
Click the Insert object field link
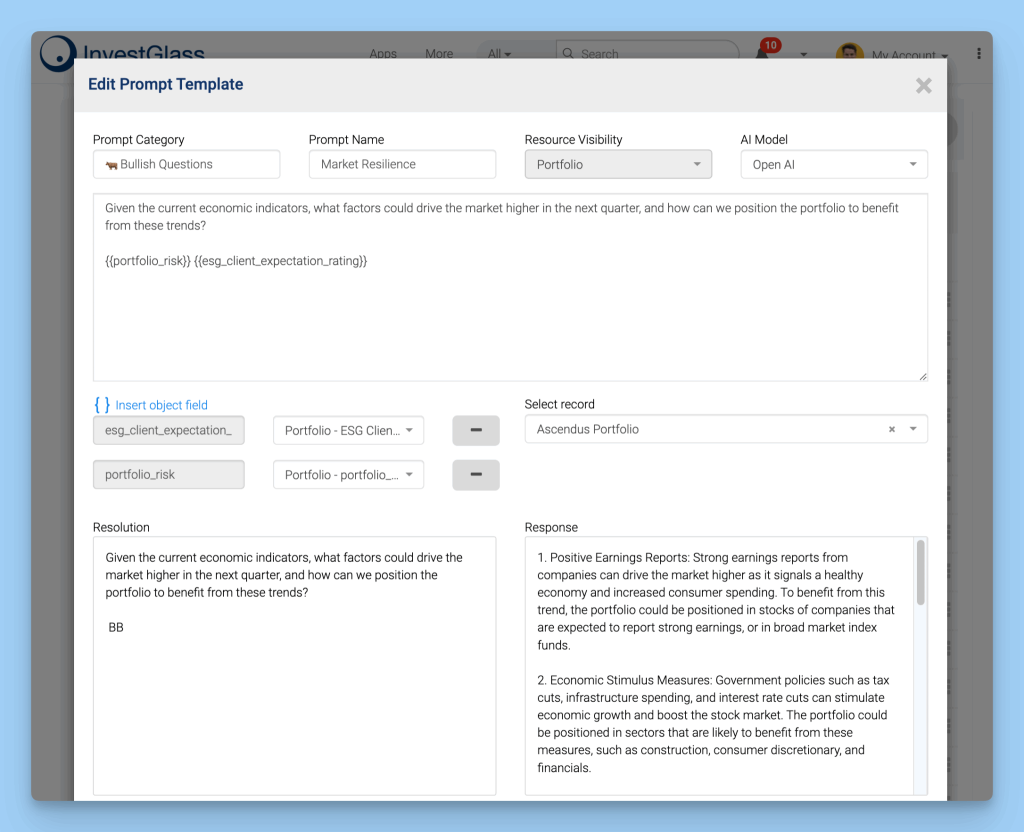[161, 405]
